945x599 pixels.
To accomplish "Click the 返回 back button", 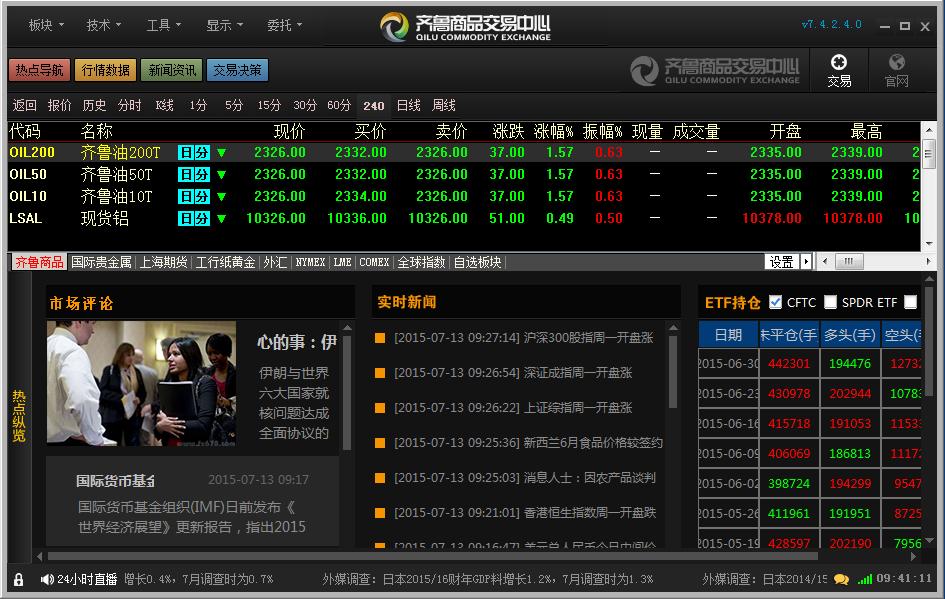I will coord(24,104).
